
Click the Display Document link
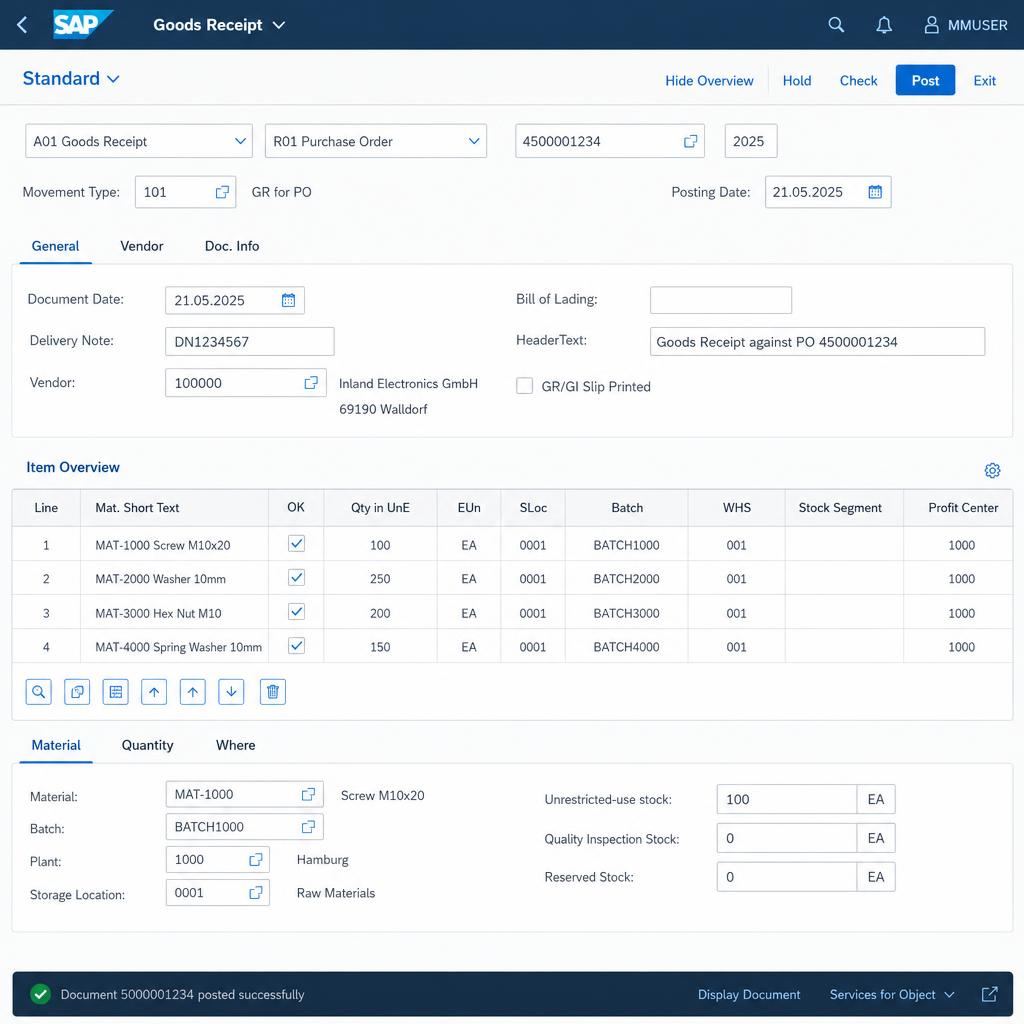pyautogui.click(x=748, y=994)
